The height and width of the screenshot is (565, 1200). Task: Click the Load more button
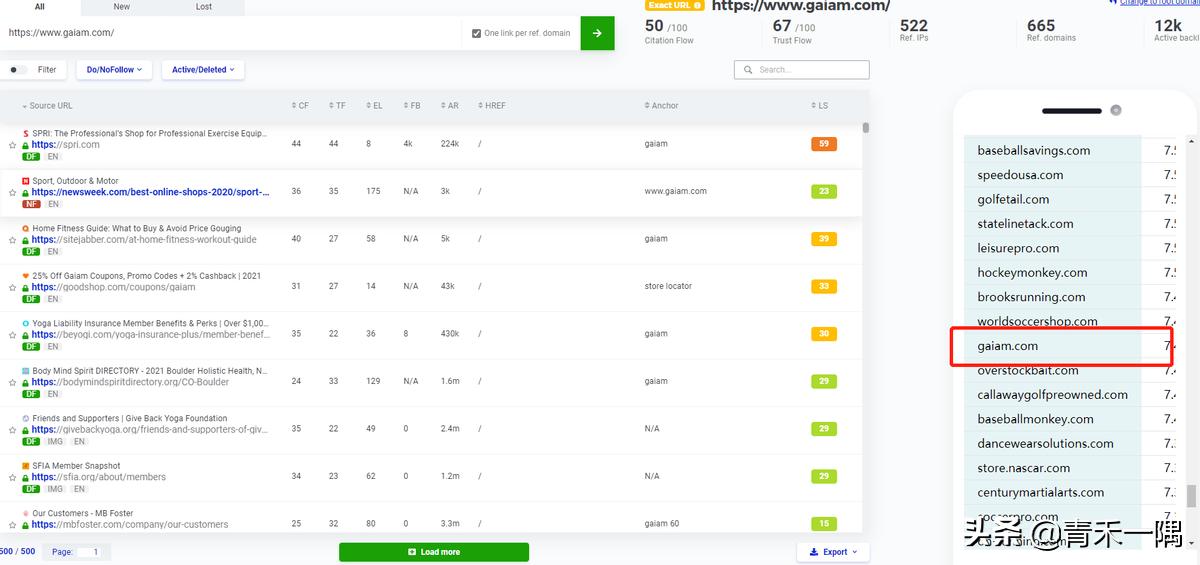click(434, 552)
